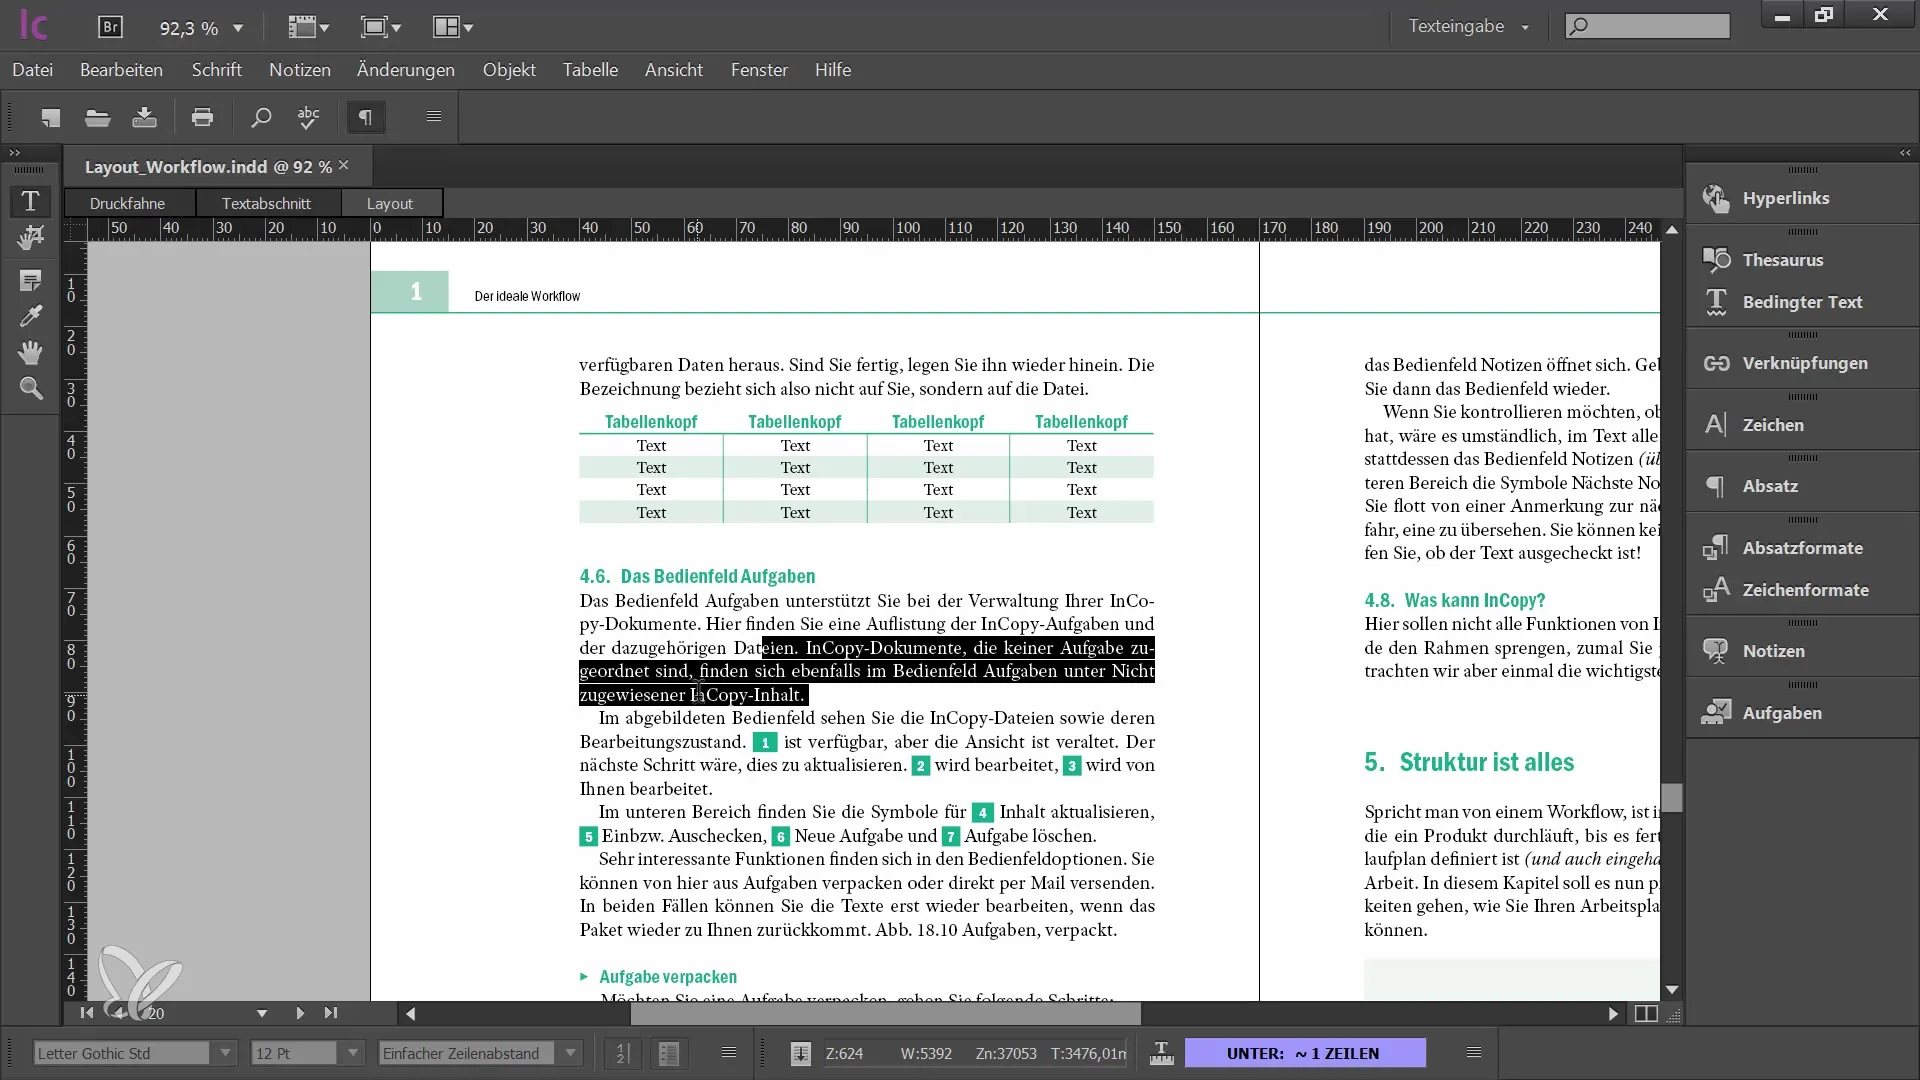Viewport: 1920px width, 1080px height.
Task: Go to the last page
Action: [x=330, y=1013]
